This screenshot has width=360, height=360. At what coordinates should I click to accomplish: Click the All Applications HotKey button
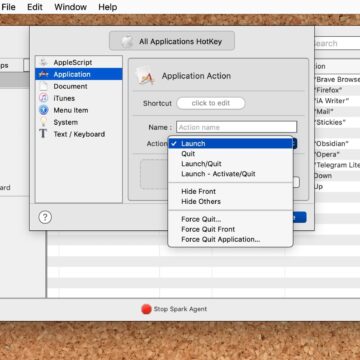coord(172,41)
